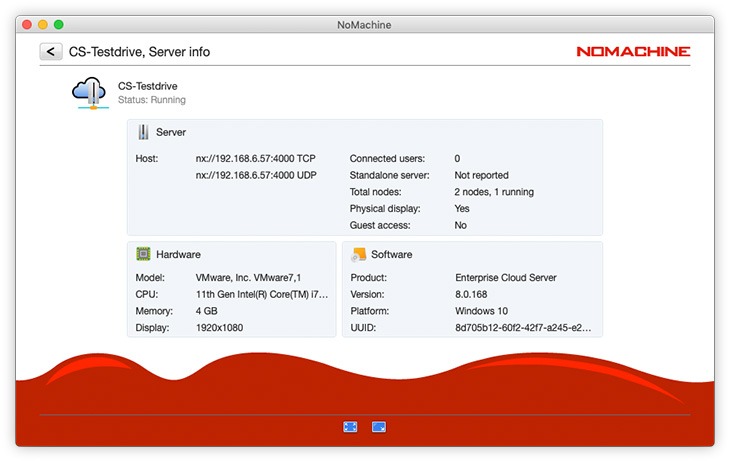Image resolution: width=730 pixels, height=461 pixels.
Task: Click the Display 1920x1080 value
Action: pyautogui.click(x=219, y=327)
